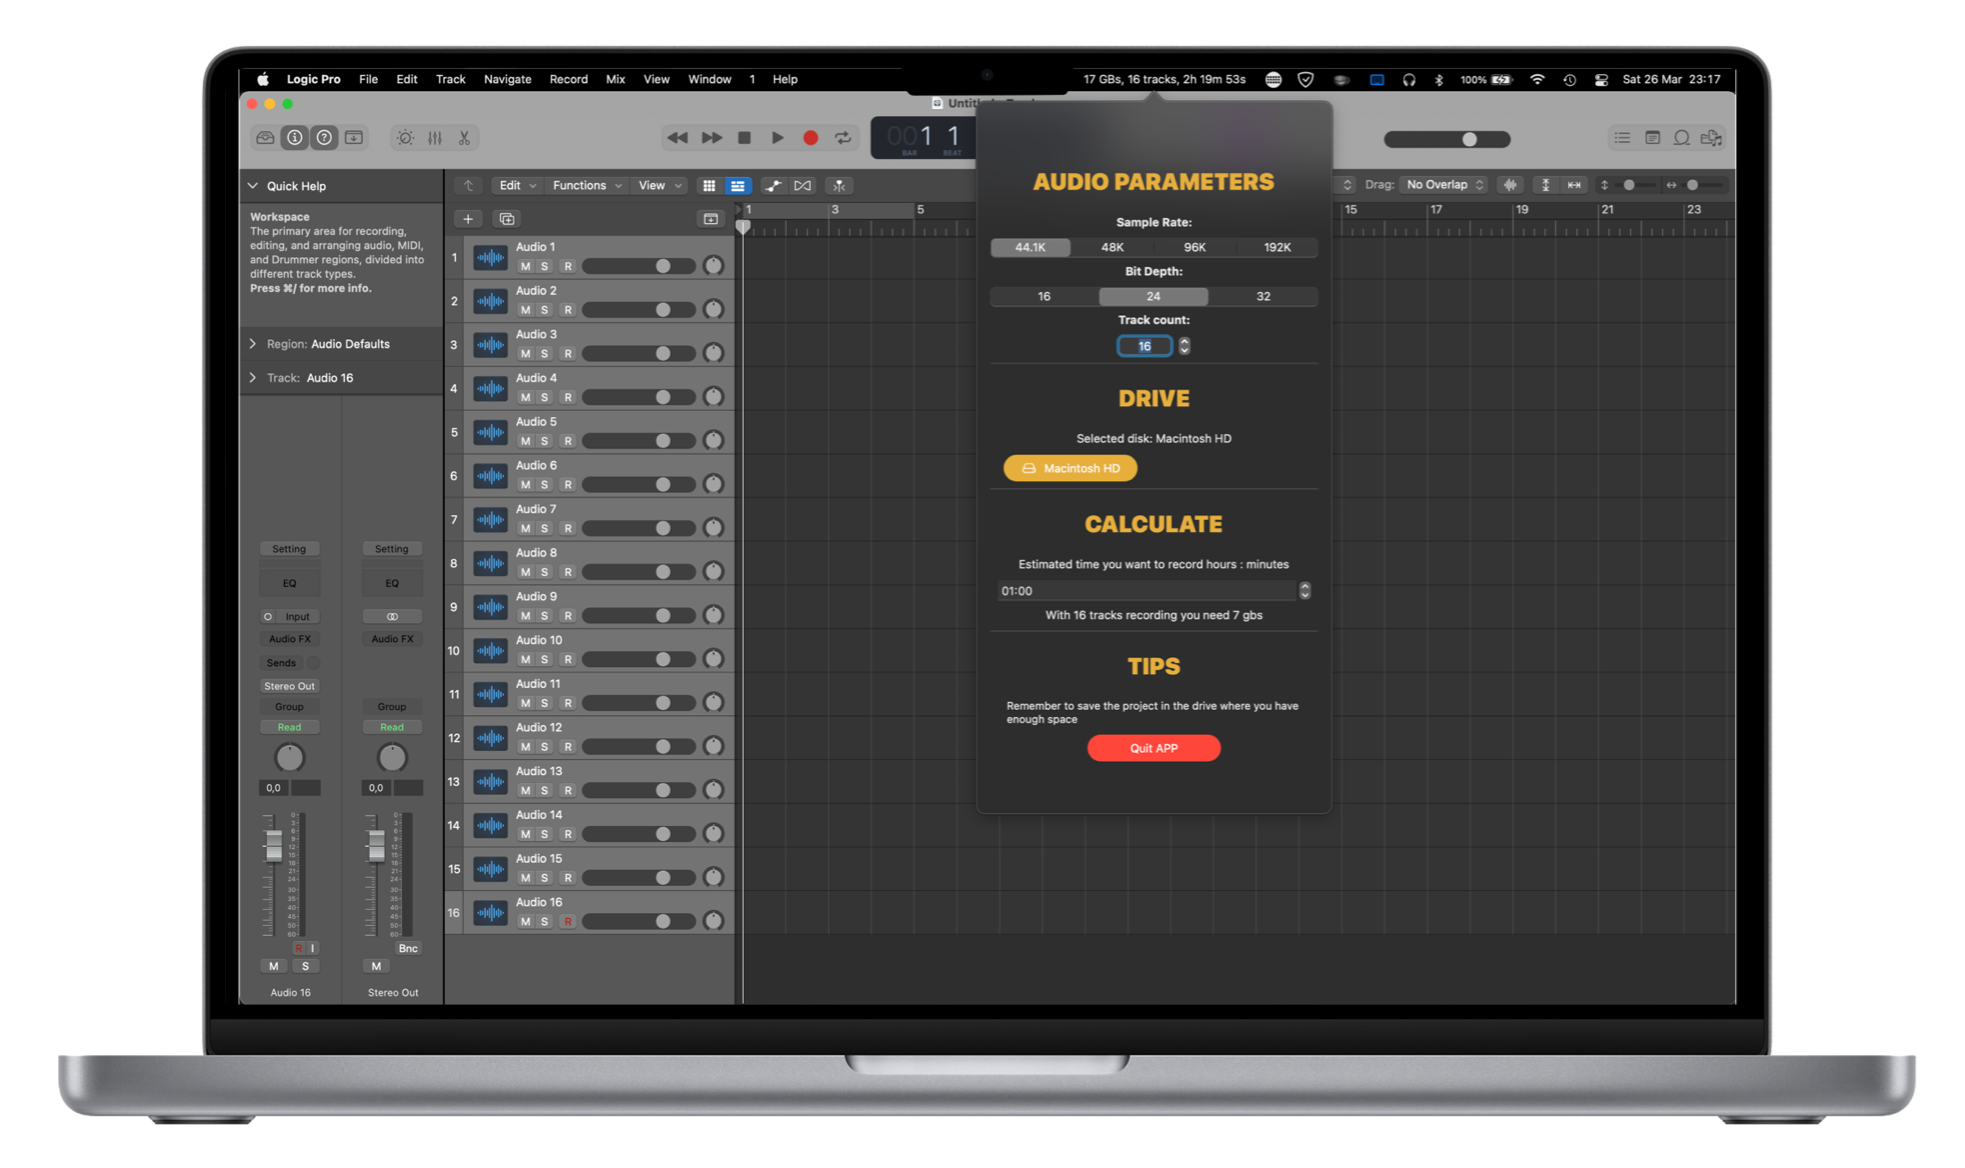Click the add track plus icon
1965x1168 pixels.
coord(468,219)
